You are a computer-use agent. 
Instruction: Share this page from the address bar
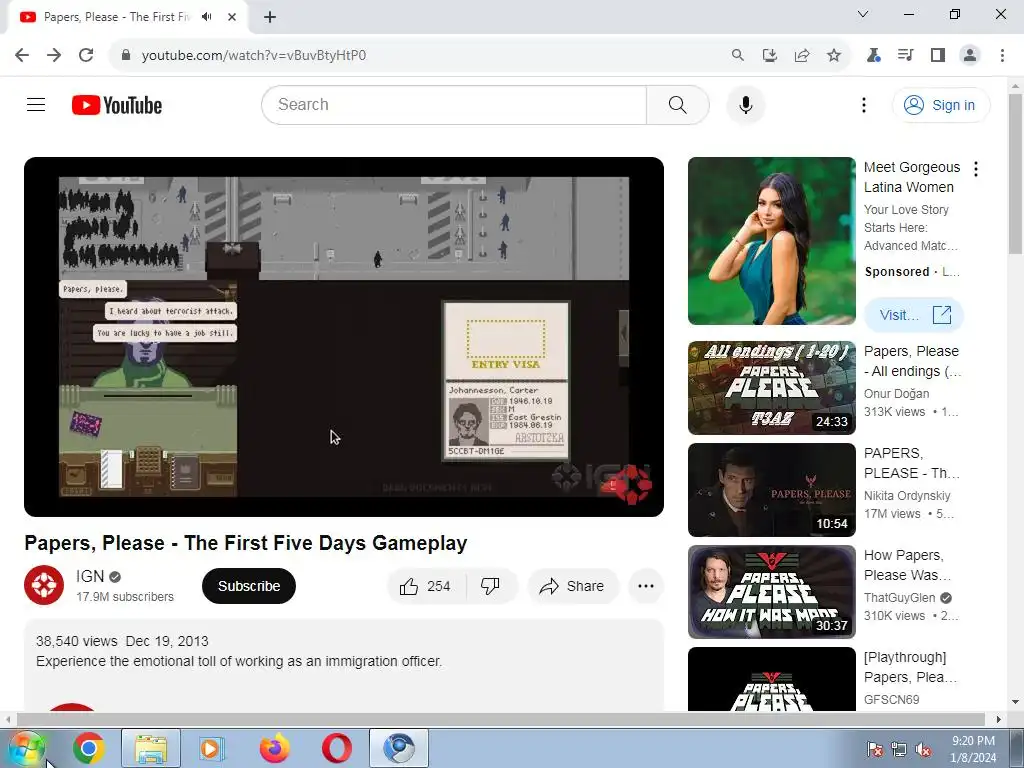click(x=801, y=55)
